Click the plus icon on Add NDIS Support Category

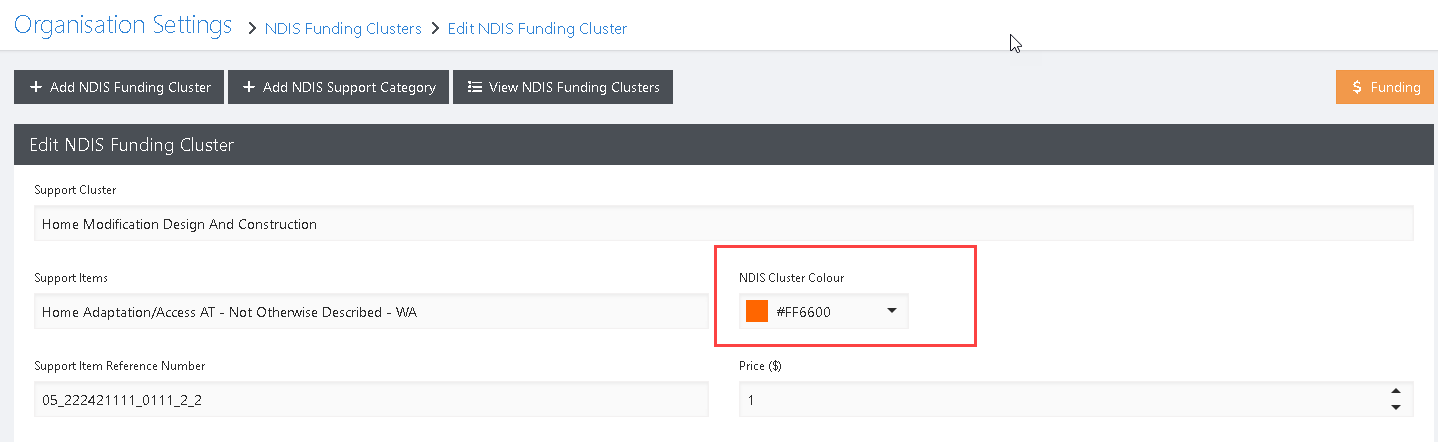(x=249, y=87)
